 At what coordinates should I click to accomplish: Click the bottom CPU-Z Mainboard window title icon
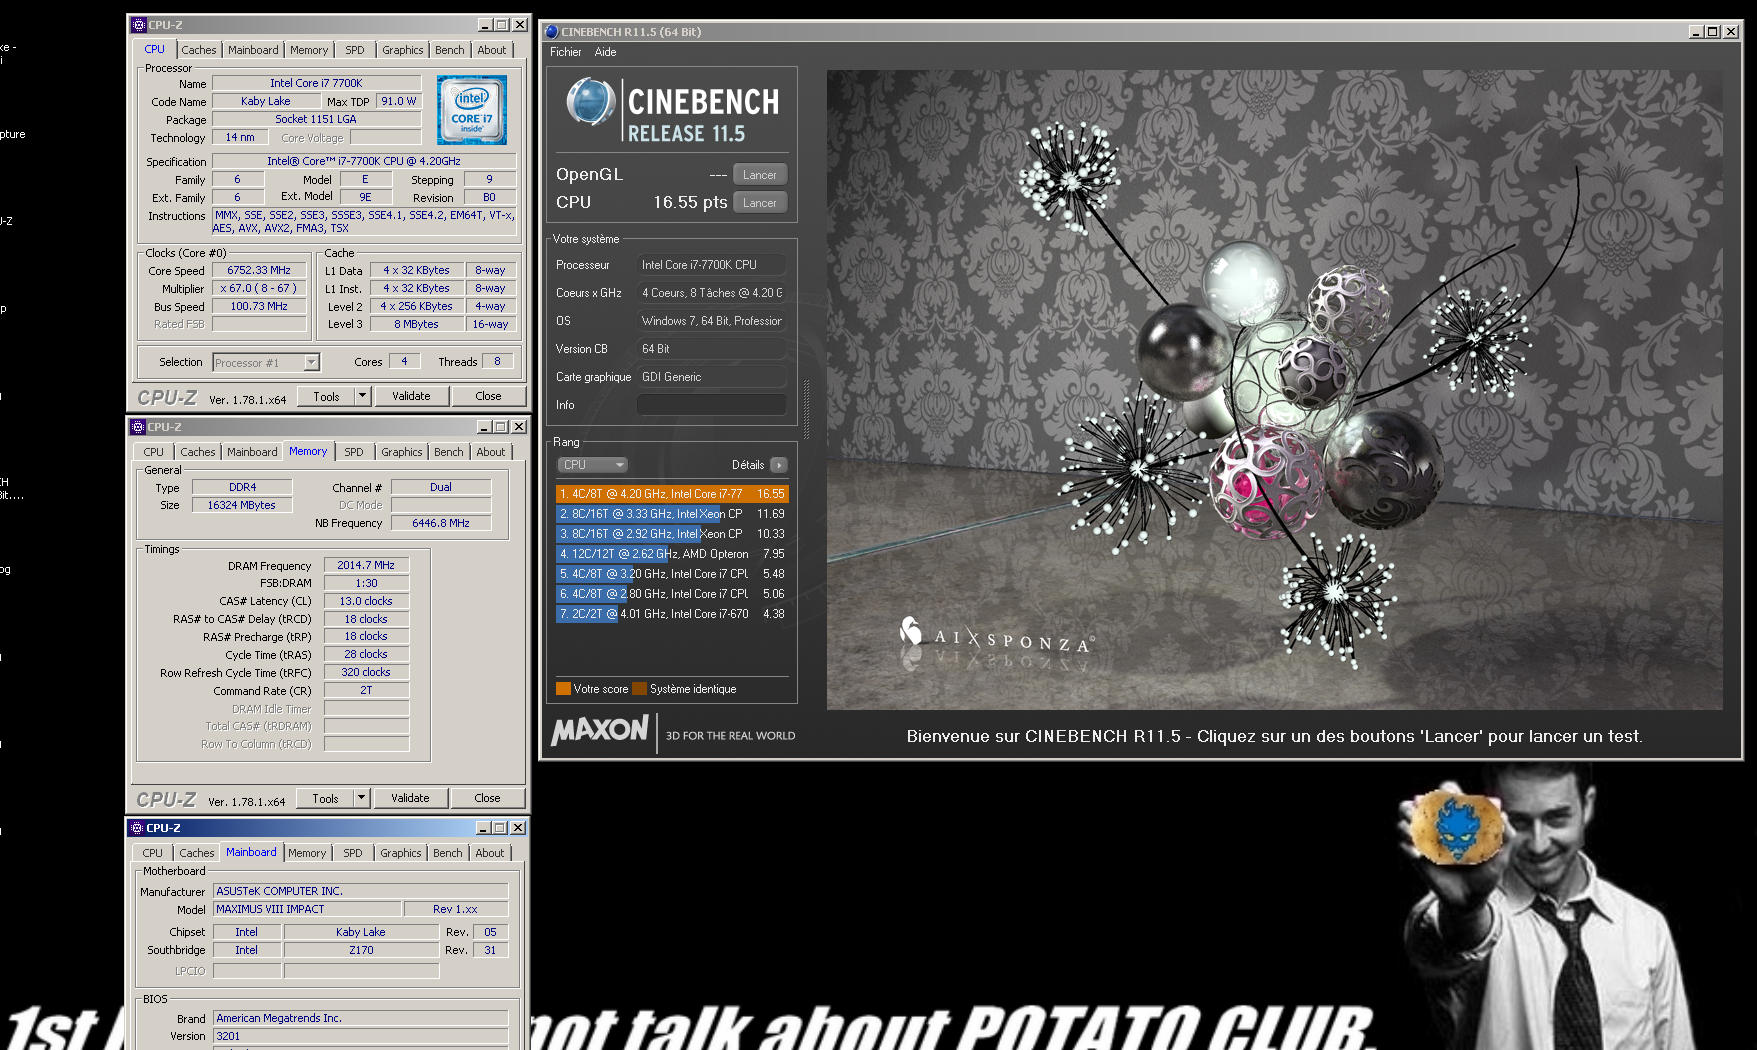137,828
